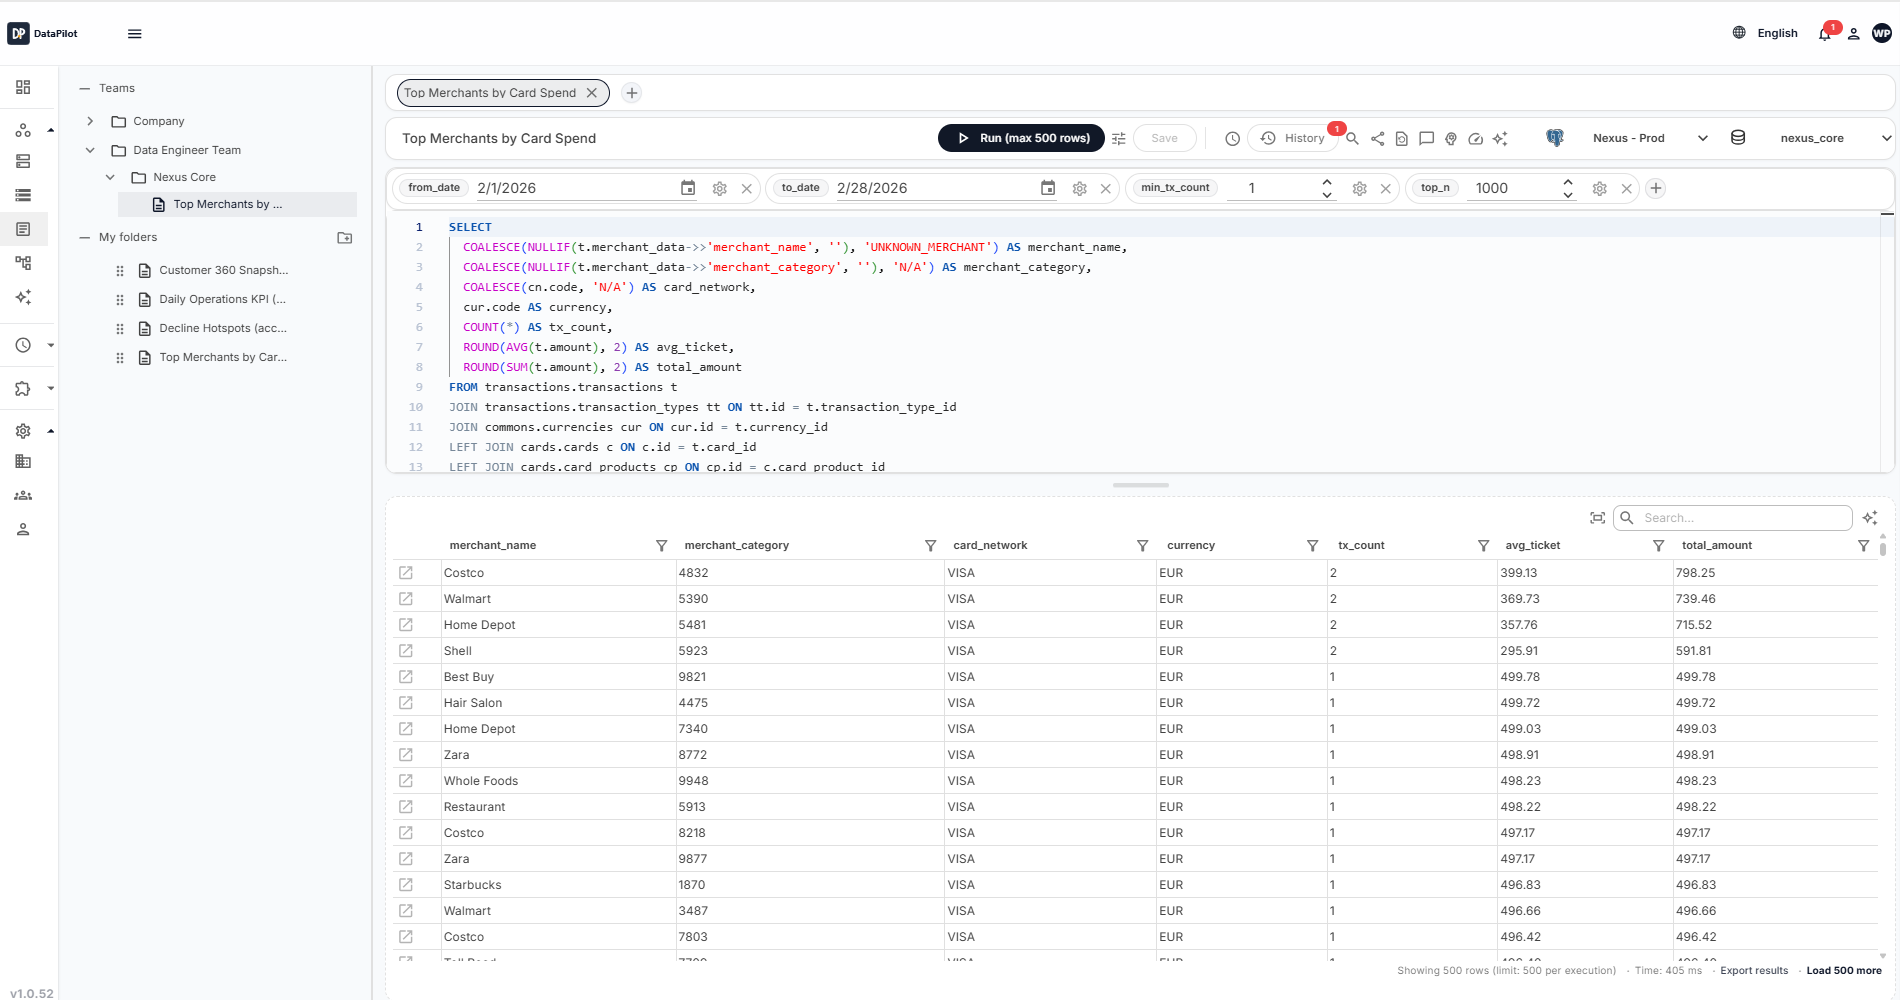Share the current query
Viewport: 1900px width, 1000px height.
click(x=1377, y=138)
